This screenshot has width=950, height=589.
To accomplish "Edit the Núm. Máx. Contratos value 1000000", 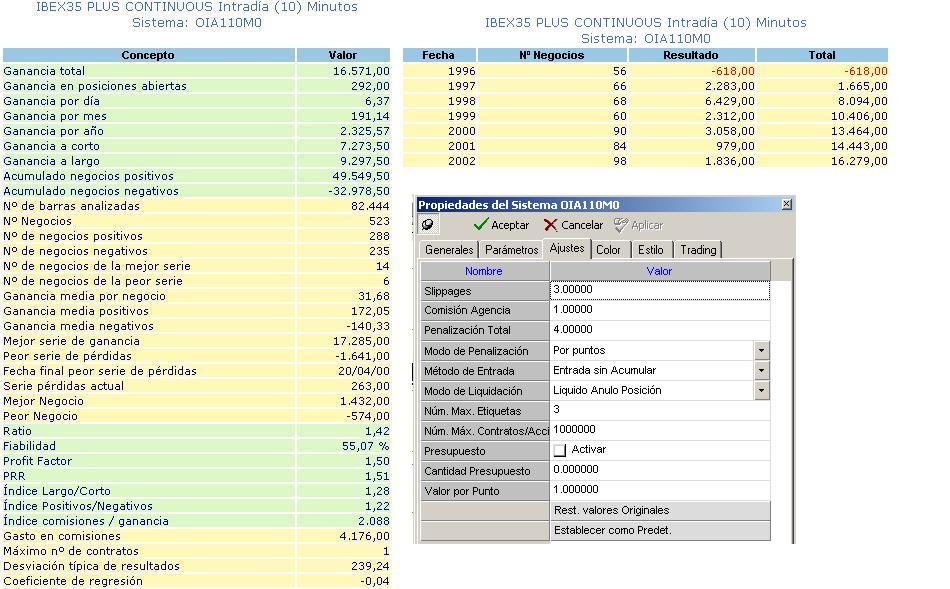I will (x=660, y=430).
